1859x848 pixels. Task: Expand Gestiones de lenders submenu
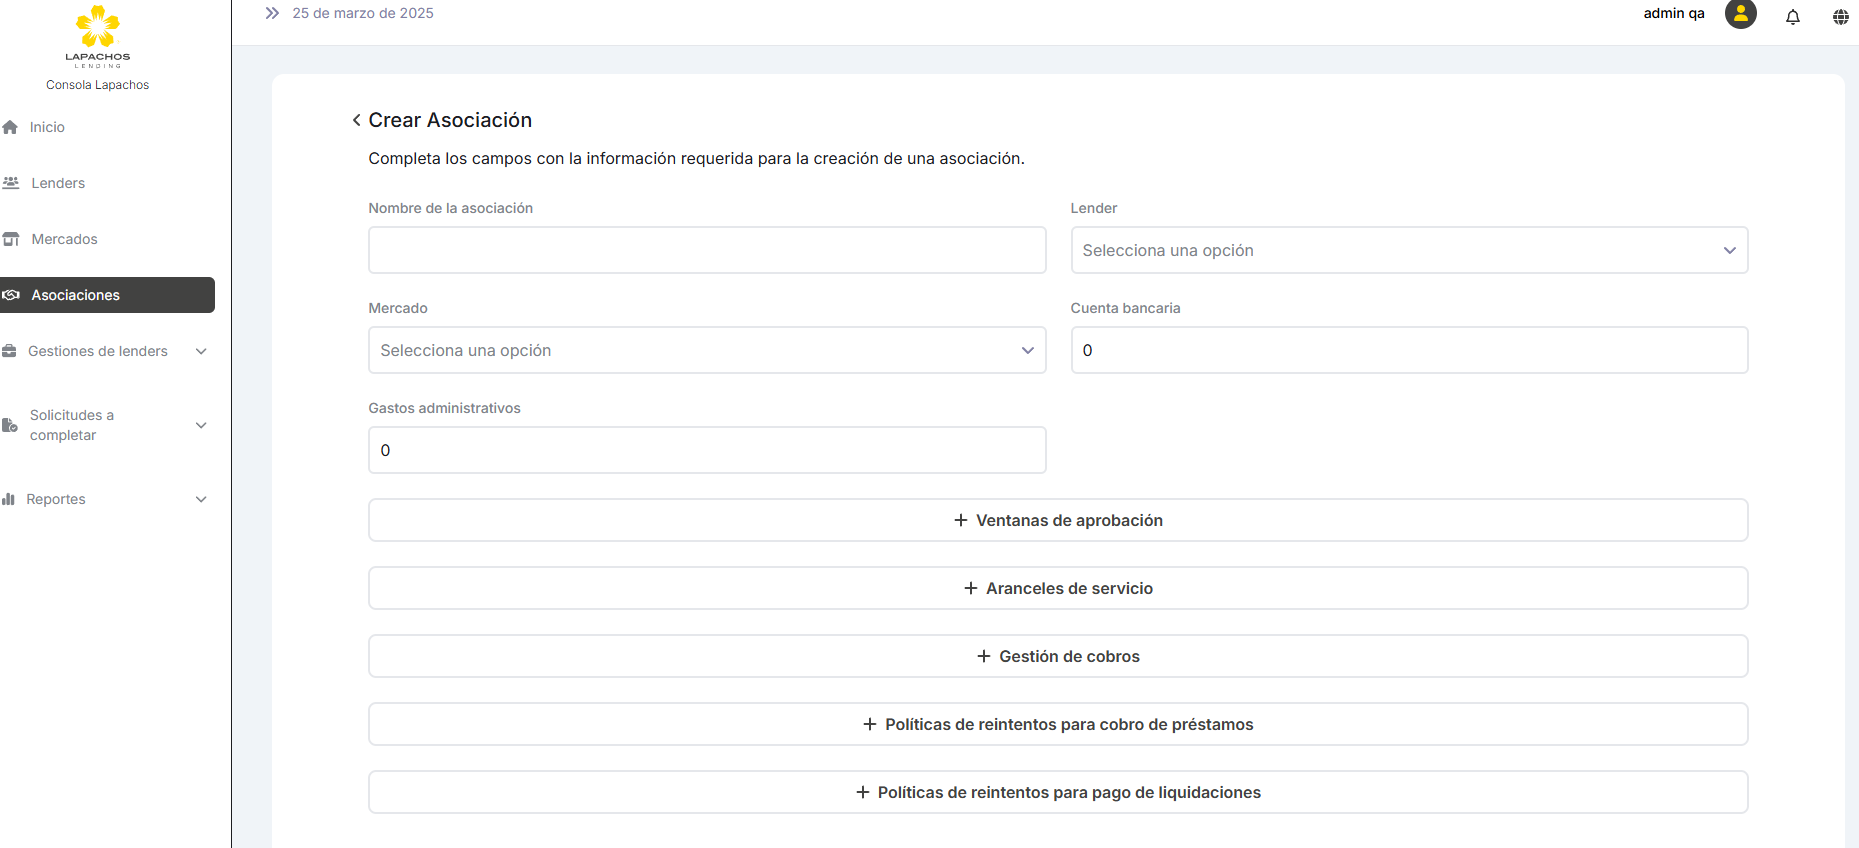click(200, 351)
